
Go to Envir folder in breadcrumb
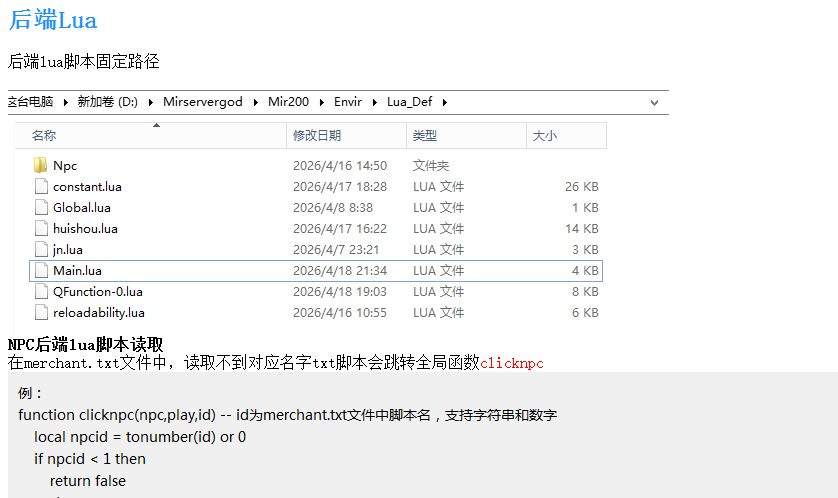[348, 102]
